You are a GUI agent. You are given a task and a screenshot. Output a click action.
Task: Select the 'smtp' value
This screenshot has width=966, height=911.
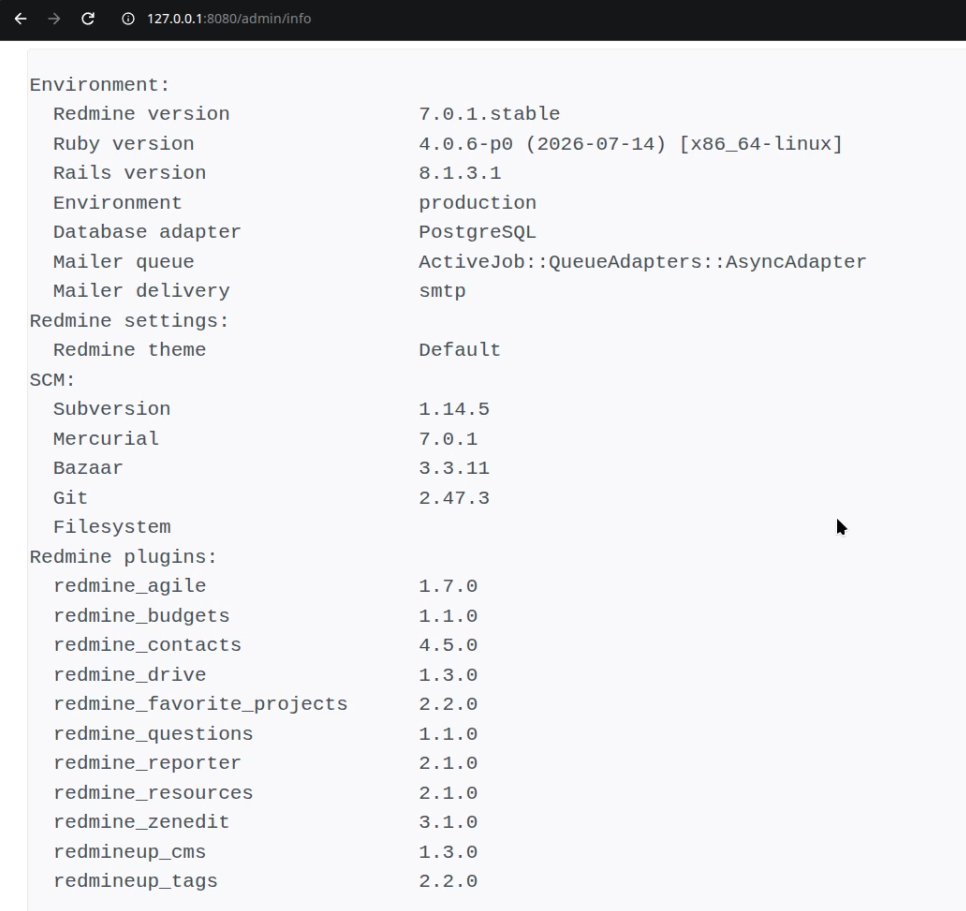tap(442, 291)
